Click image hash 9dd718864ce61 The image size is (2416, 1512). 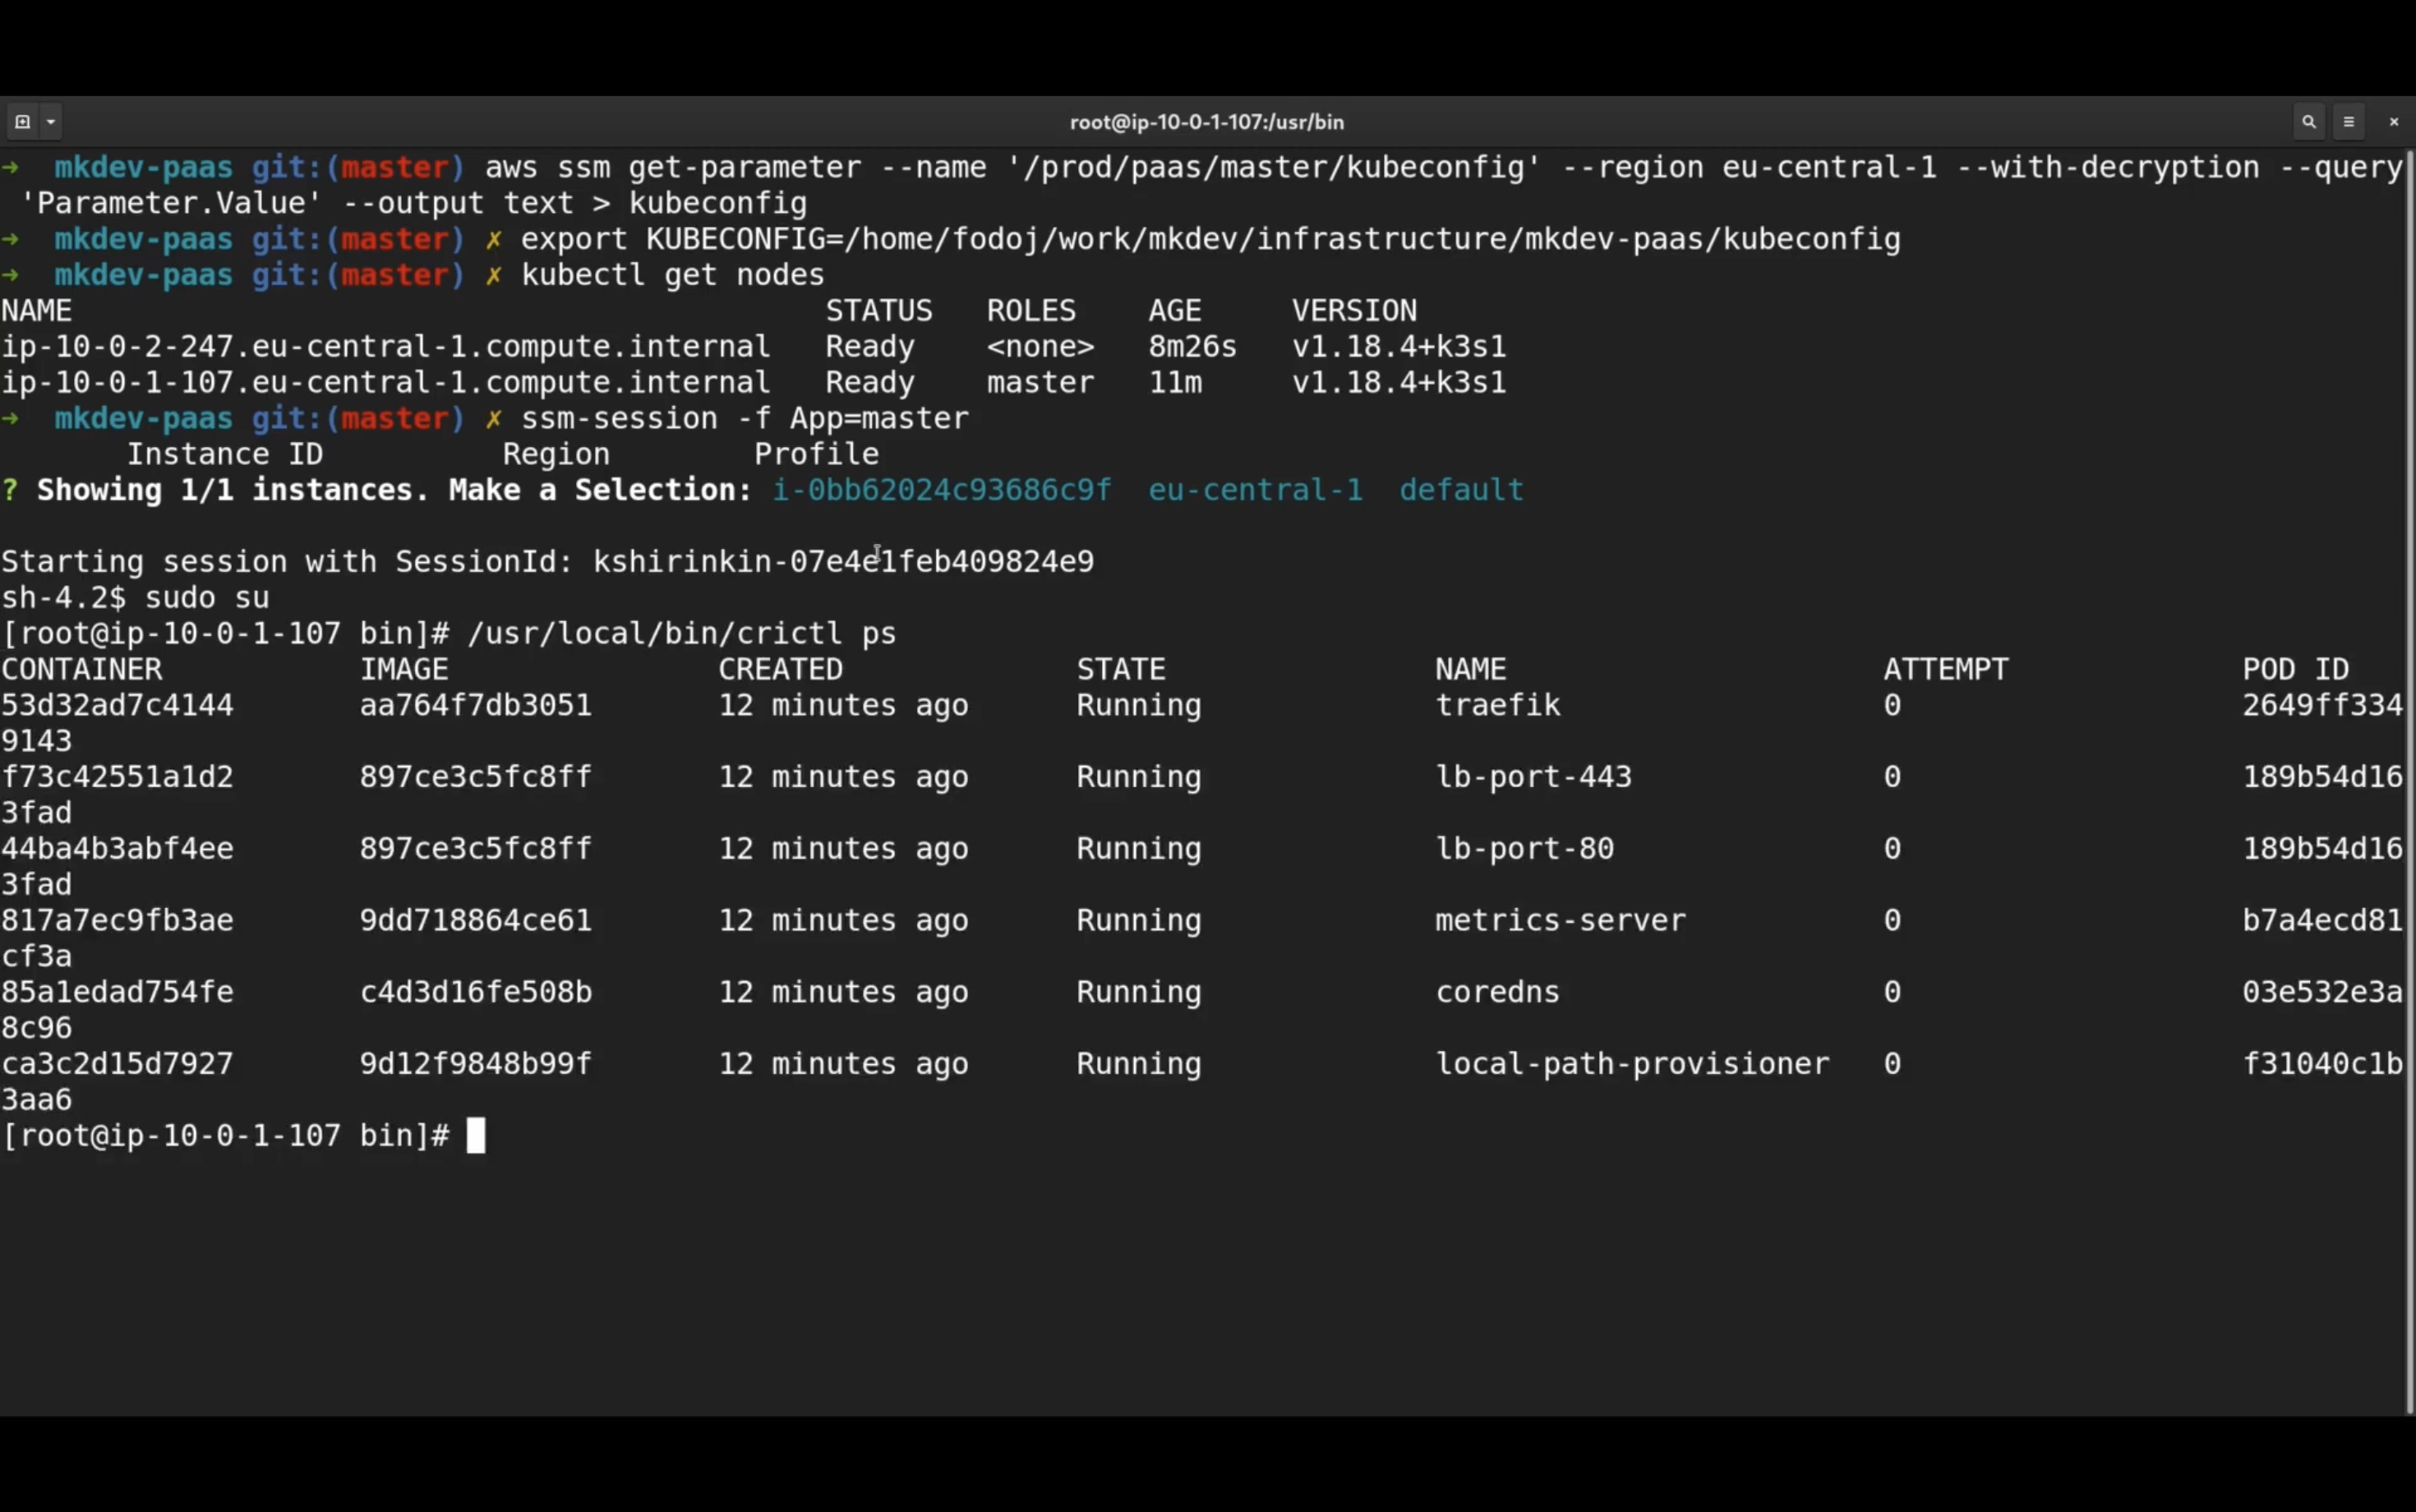(x=476, y=920)
